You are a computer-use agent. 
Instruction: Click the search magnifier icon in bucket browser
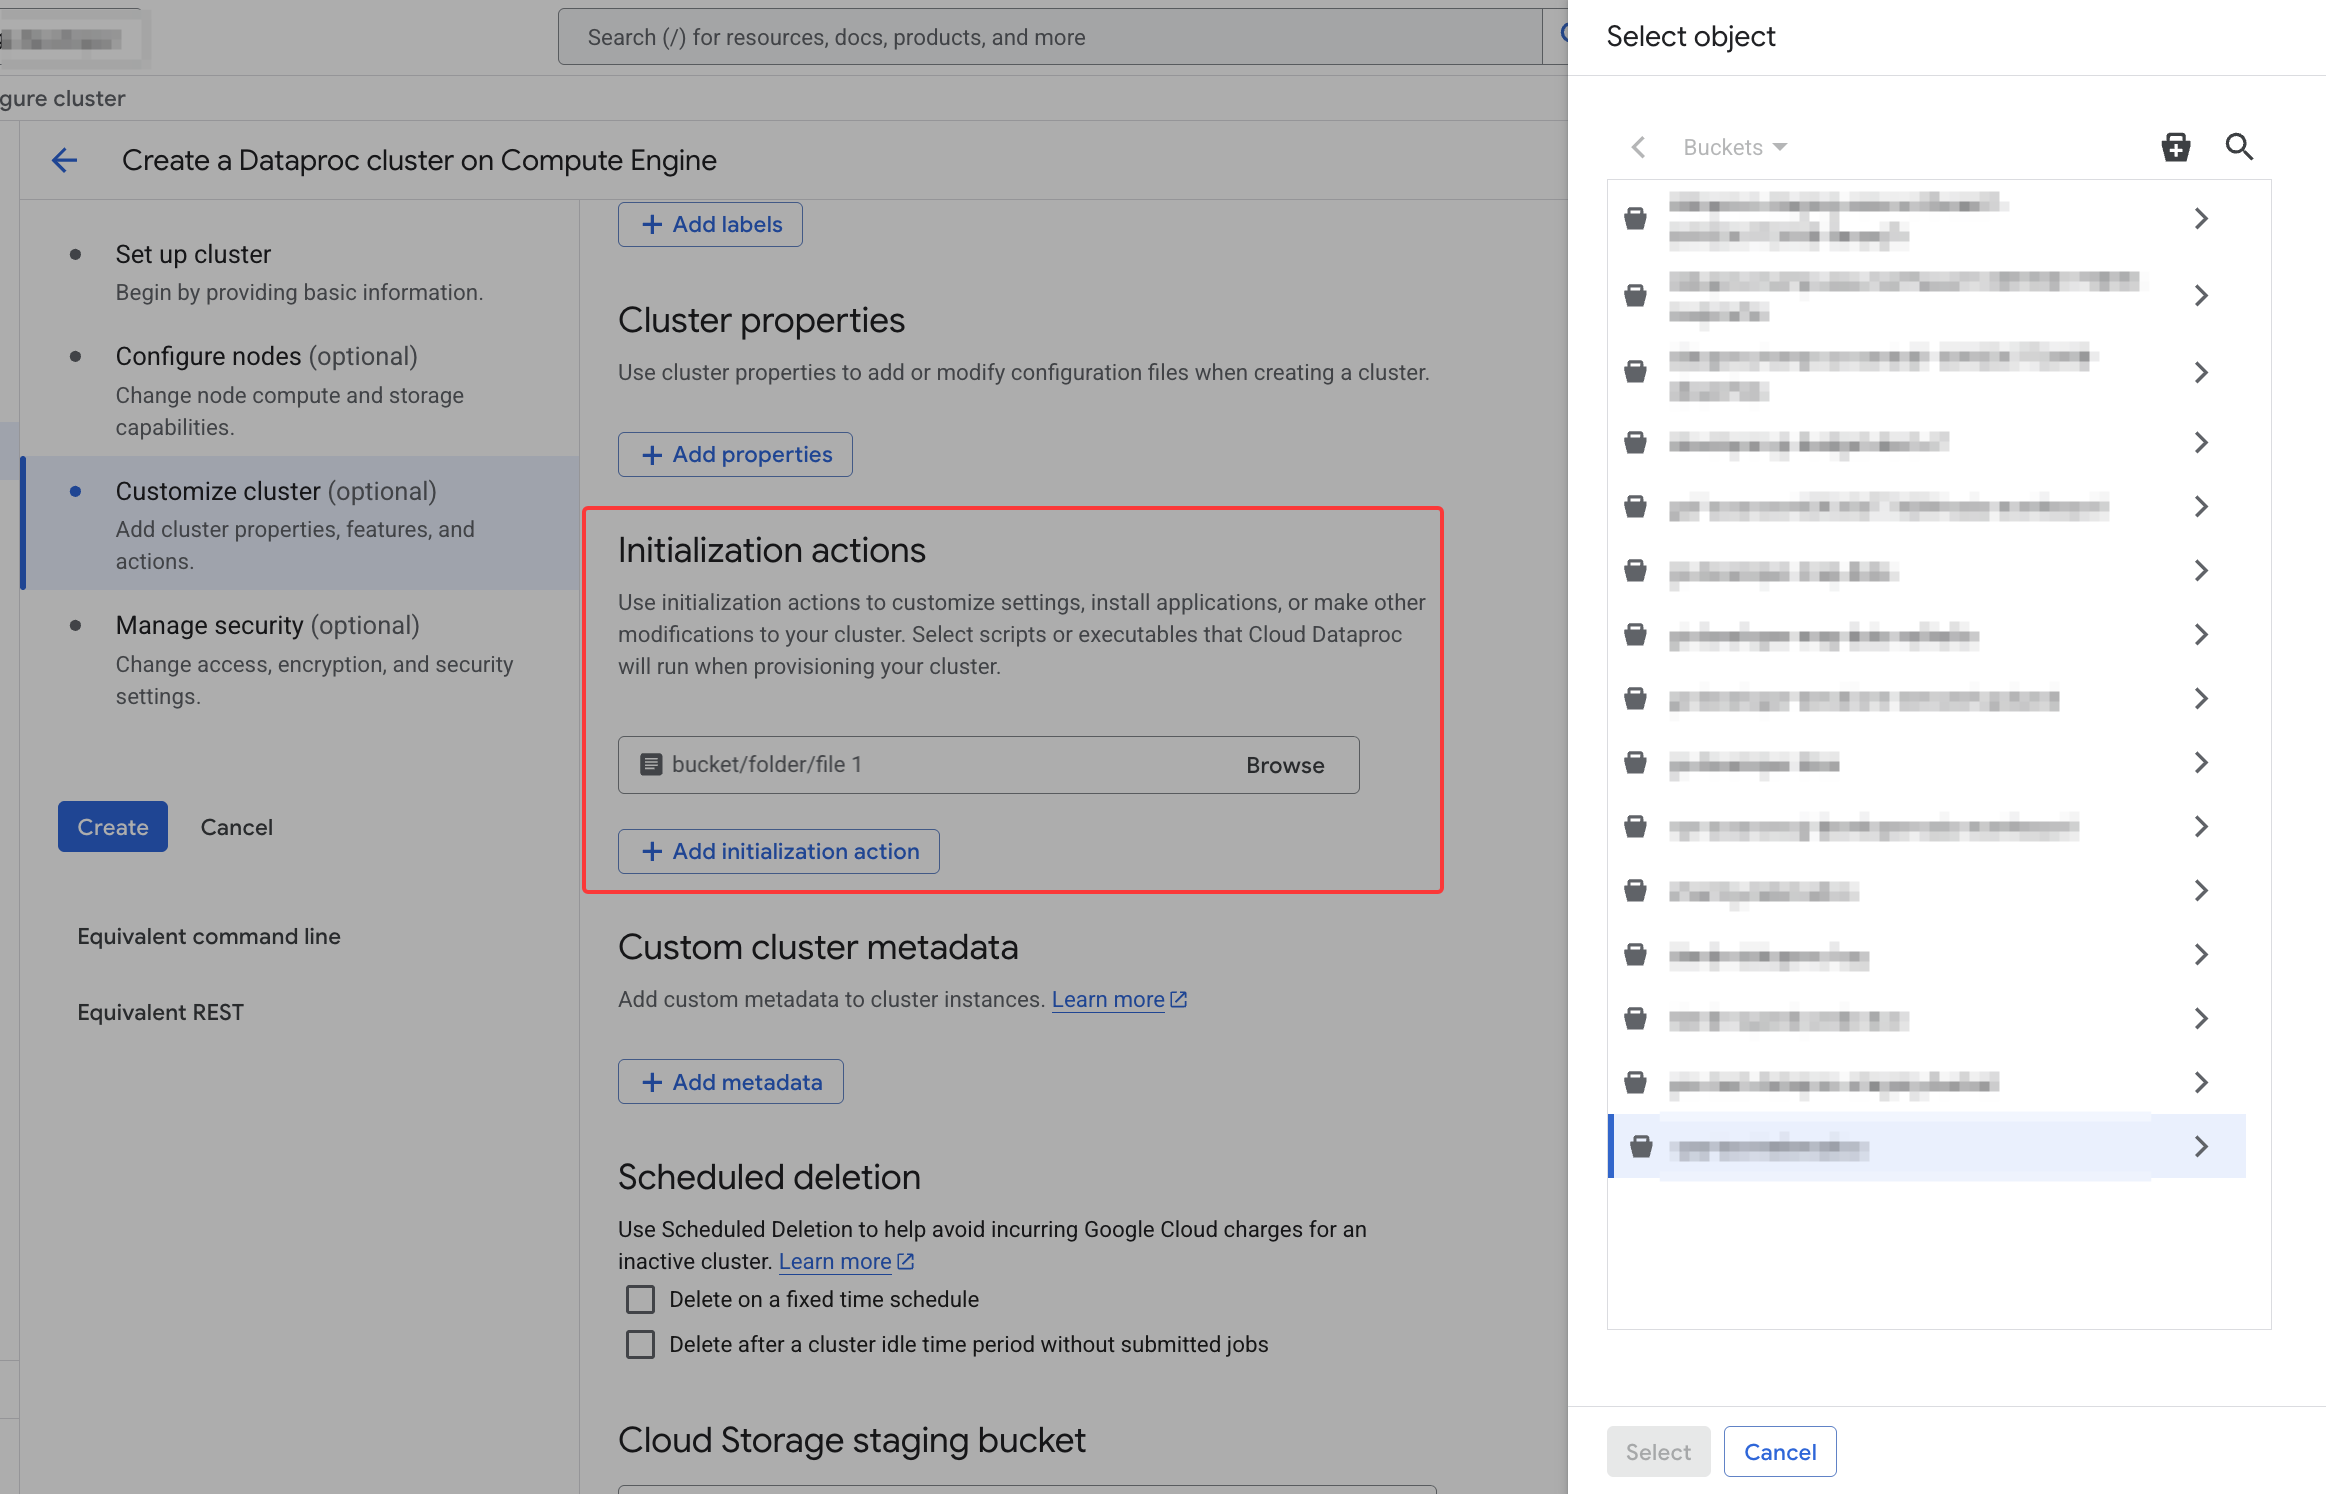tap(2239, 147)
